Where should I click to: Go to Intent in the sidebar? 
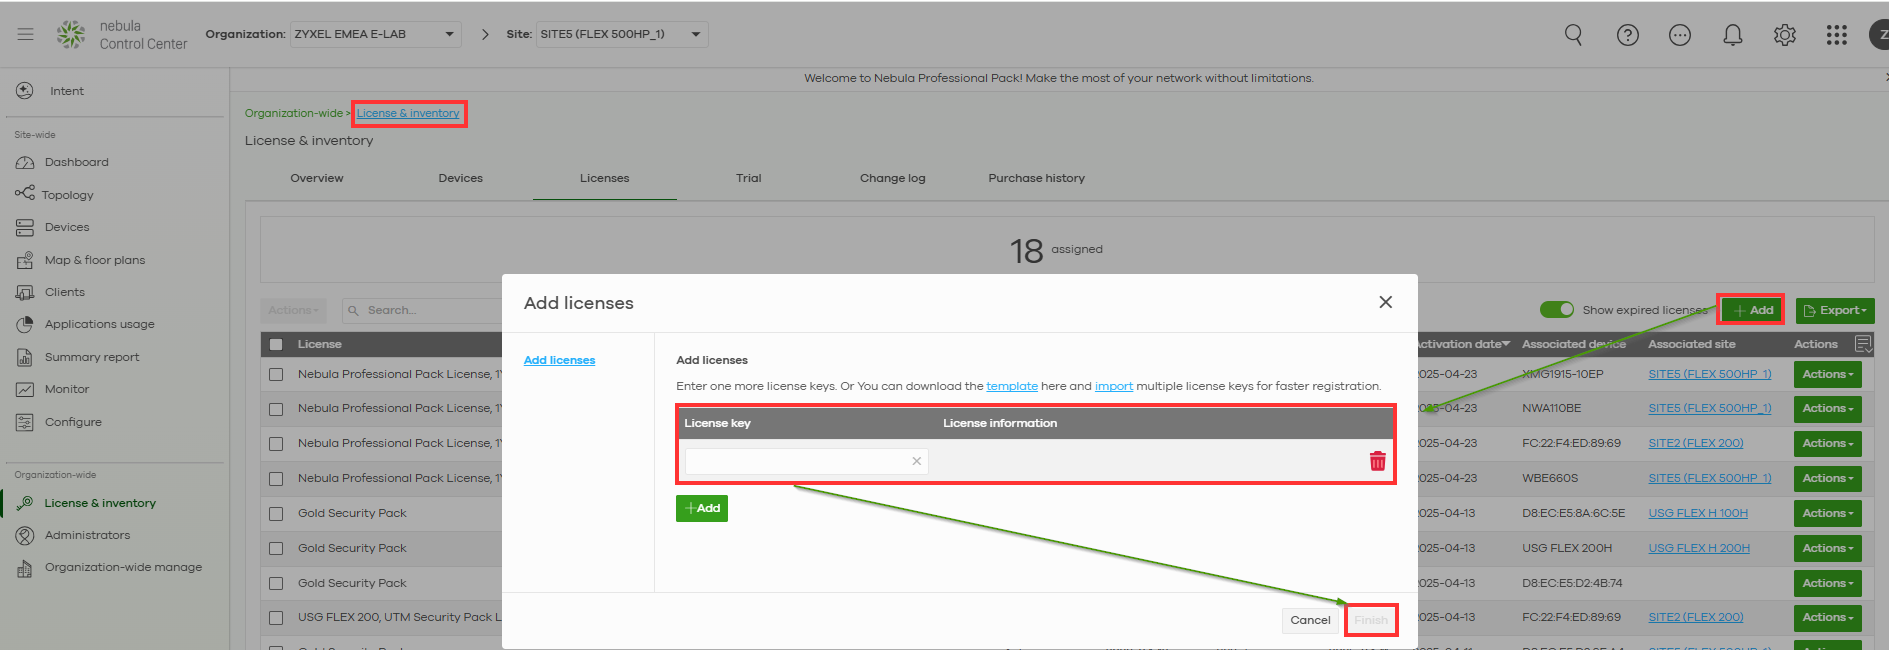point(67,91)
